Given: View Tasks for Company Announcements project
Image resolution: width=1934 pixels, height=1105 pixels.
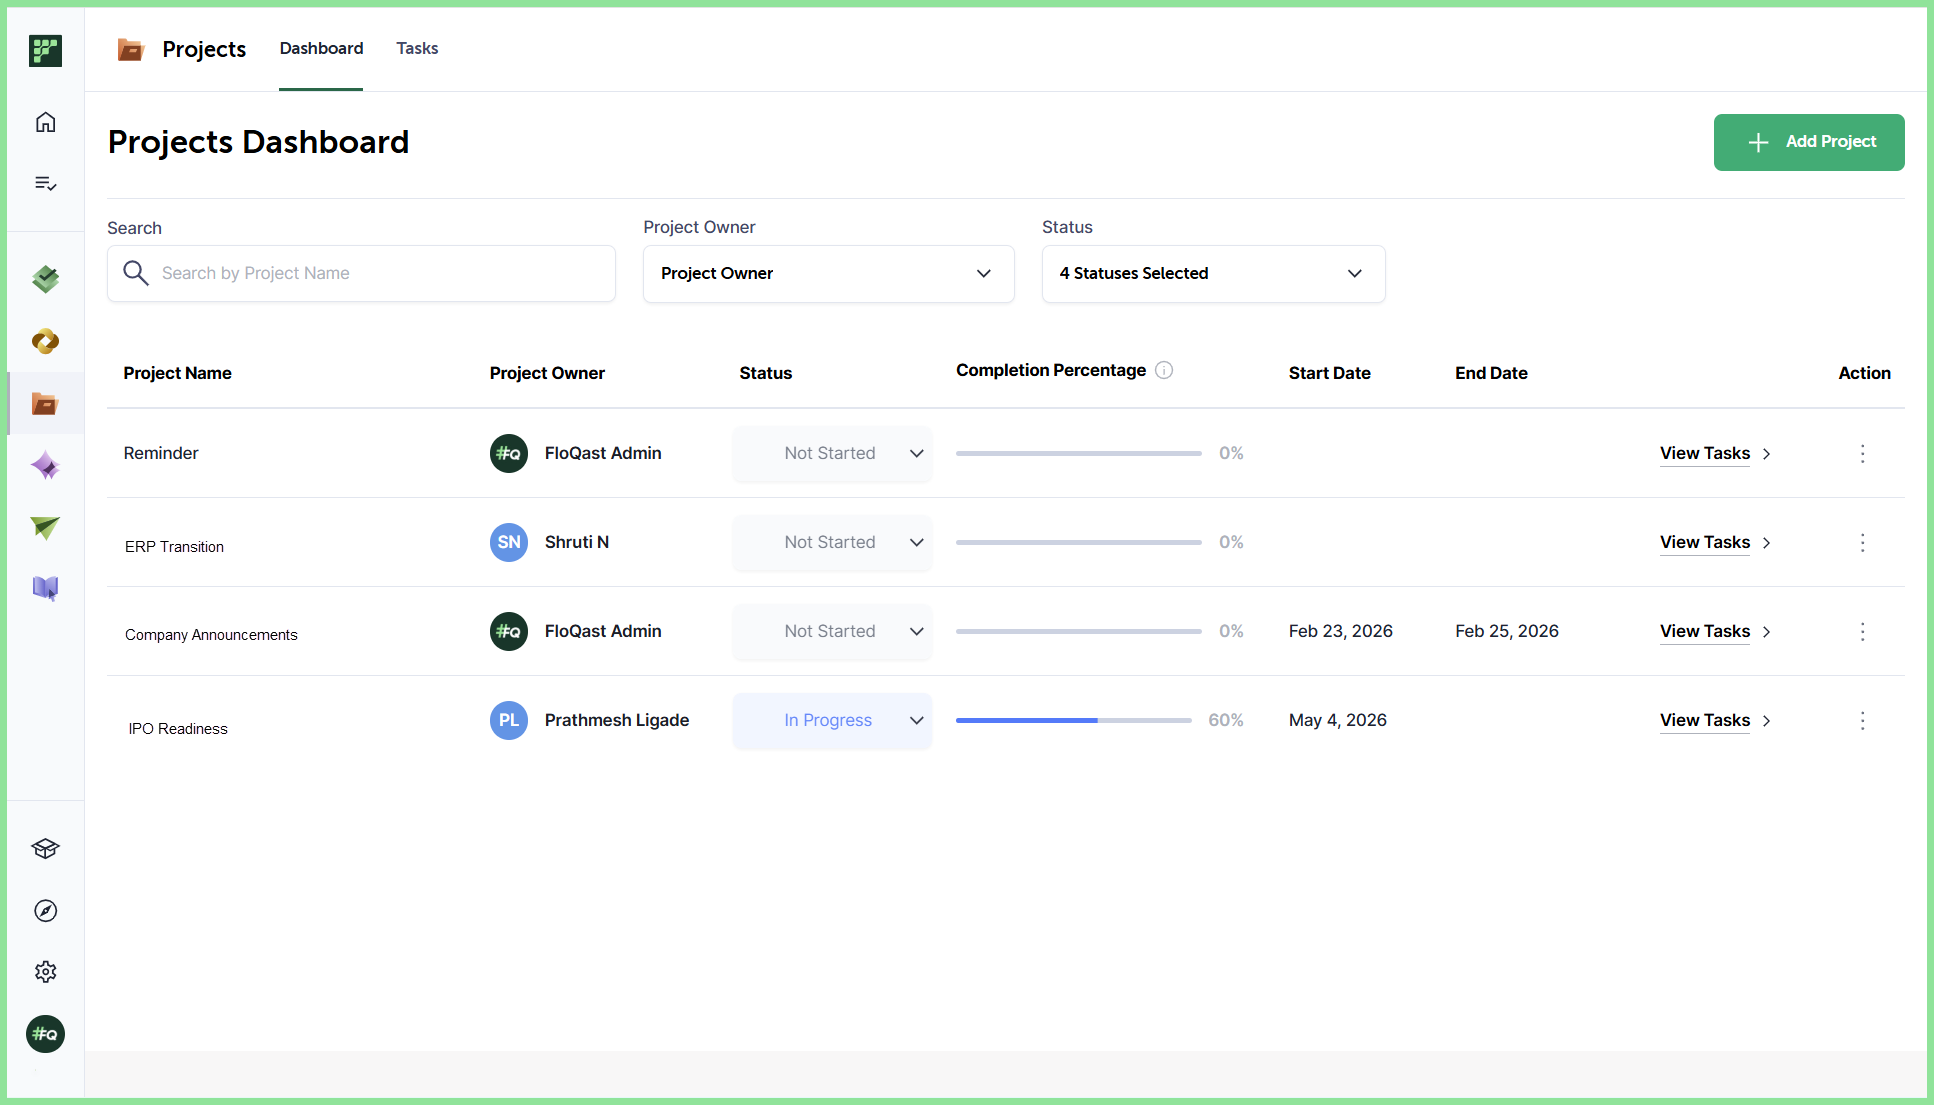Looking at the screenshot, I should tap(1715, 631).
